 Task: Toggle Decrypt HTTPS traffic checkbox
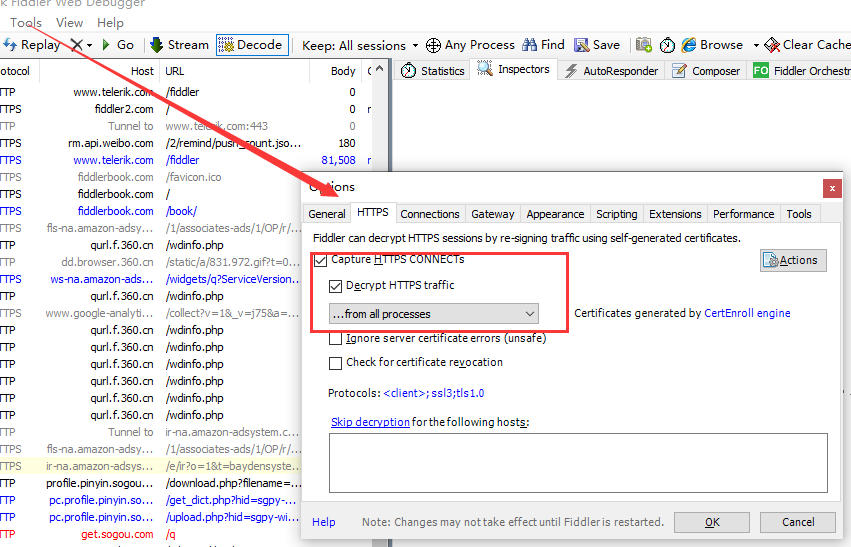click(x=335, y=286)
